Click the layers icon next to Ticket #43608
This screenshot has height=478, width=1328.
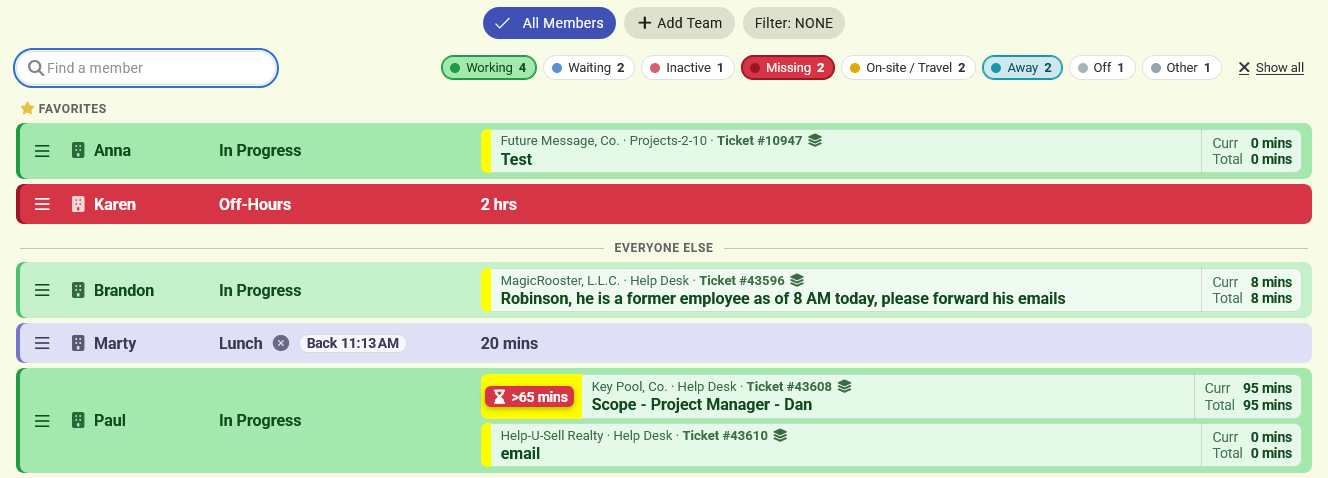[x=845, y=386]
